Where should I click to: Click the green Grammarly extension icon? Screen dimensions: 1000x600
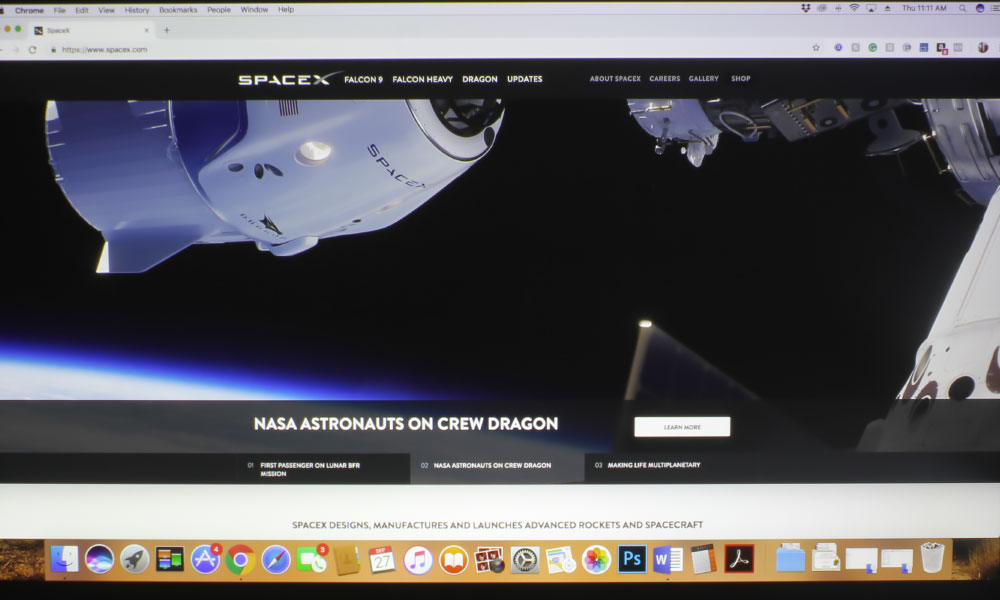872,48
